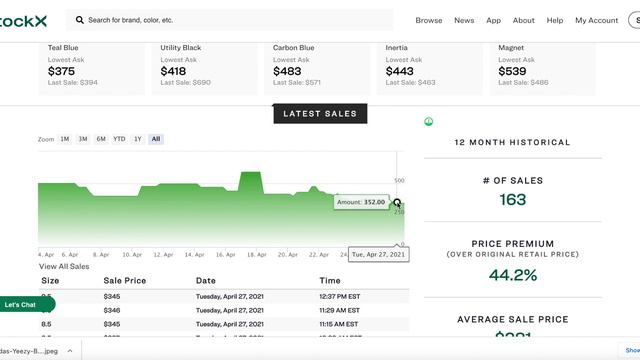
Task: Click the Show all downloads link
Action: (632, 350)
